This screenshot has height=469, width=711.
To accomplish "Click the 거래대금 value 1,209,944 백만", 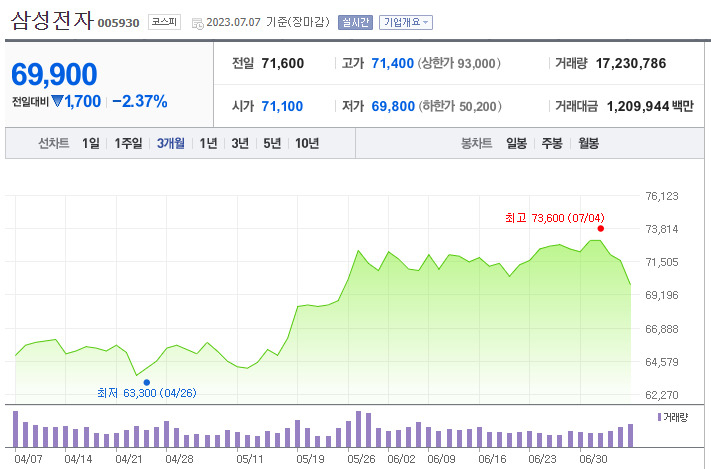I will (x=650, y=106).
